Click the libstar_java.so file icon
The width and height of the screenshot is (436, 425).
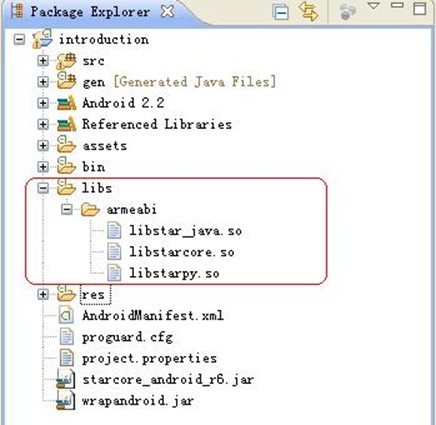coord(114,231)
